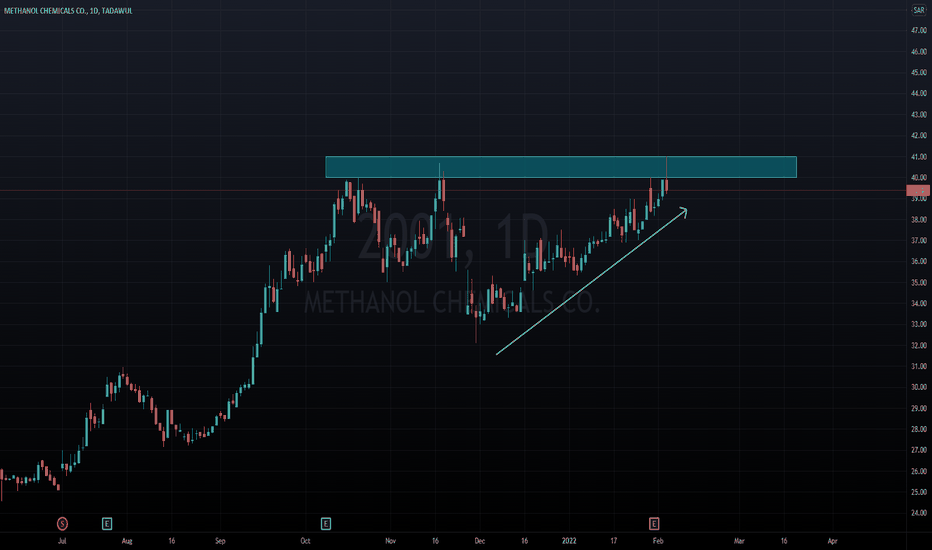Click the 36.00 price axis label
The width and height of the screenshot is (932, 550).
(x=919, y=262)
